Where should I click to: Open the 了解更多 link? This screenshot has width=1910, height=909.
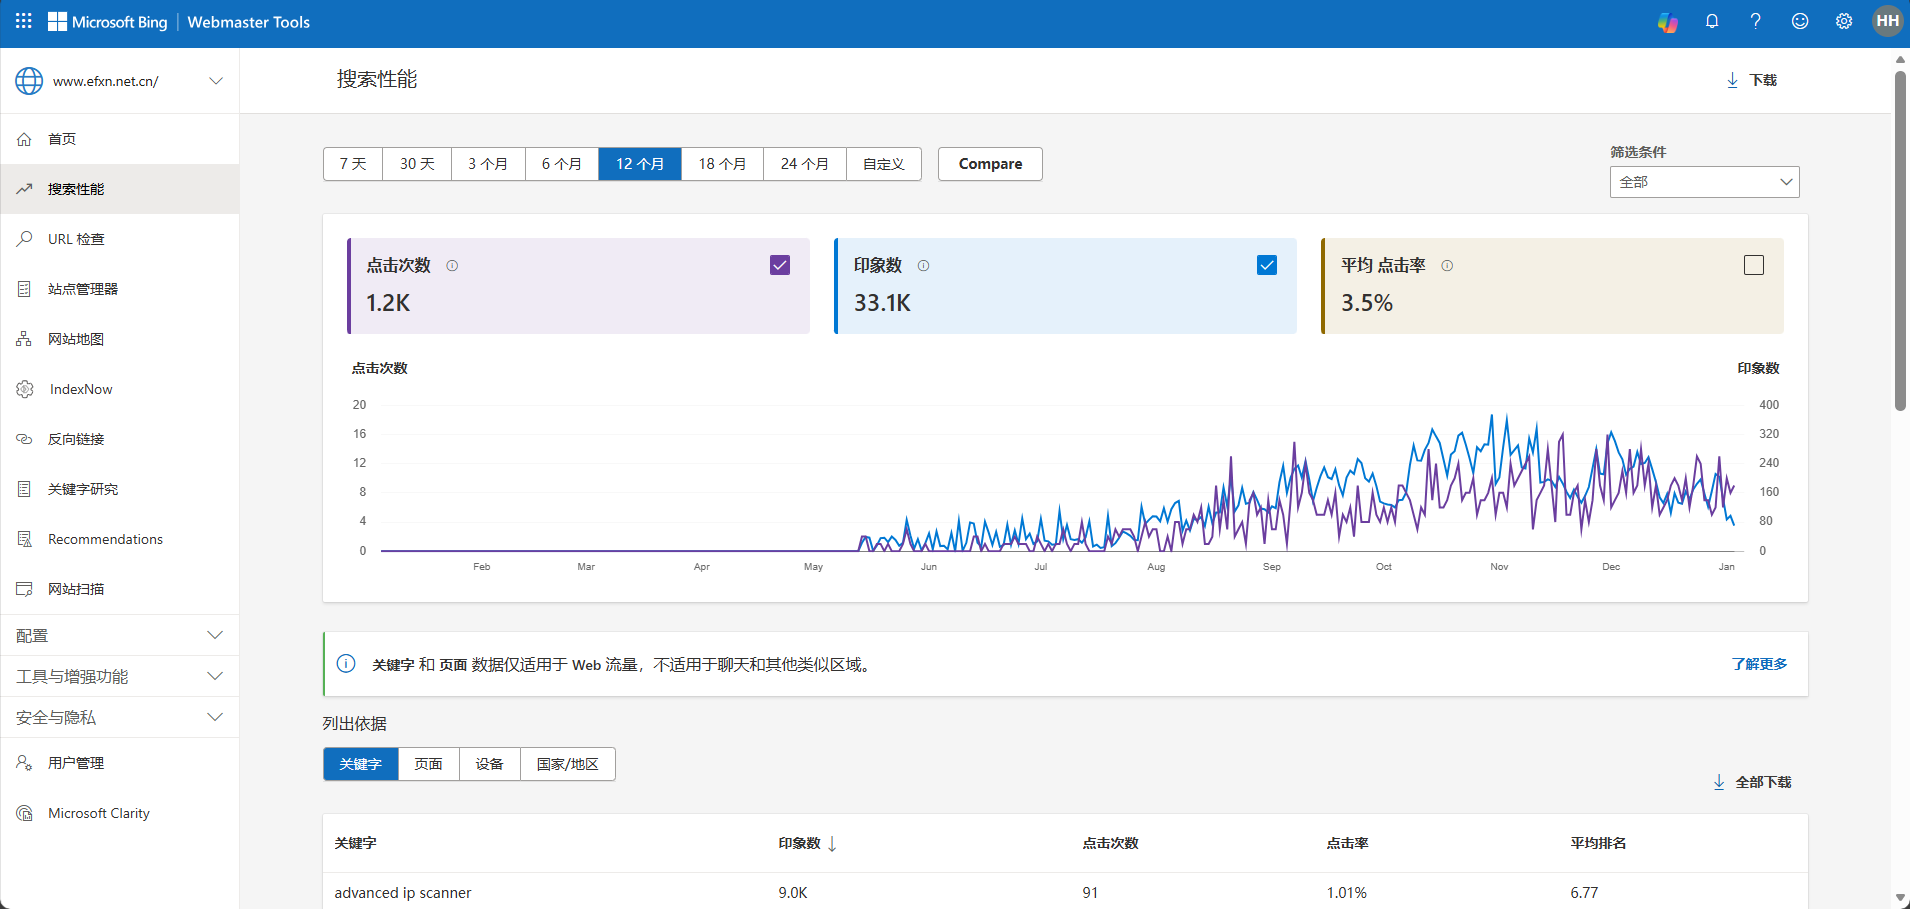[x=1759, y=664]
